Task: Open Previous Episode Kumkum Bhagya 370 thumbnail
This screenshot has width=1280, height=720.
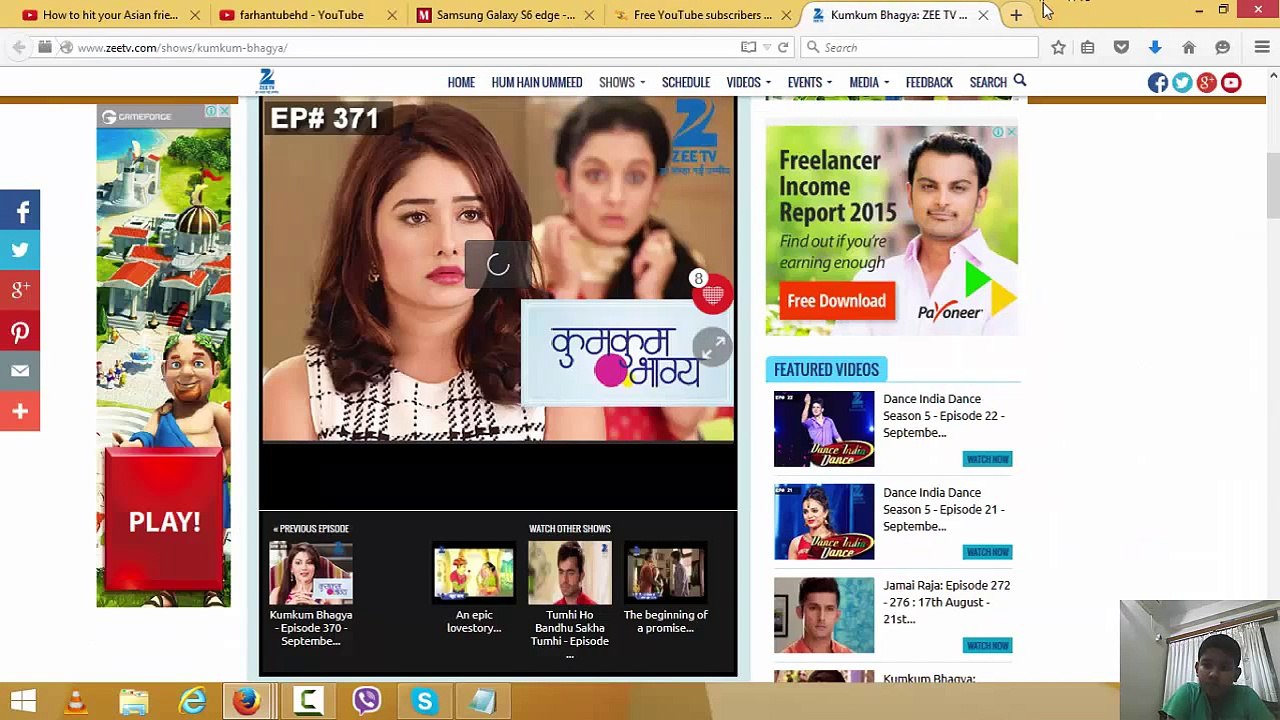Action: (x=311, y=572)
